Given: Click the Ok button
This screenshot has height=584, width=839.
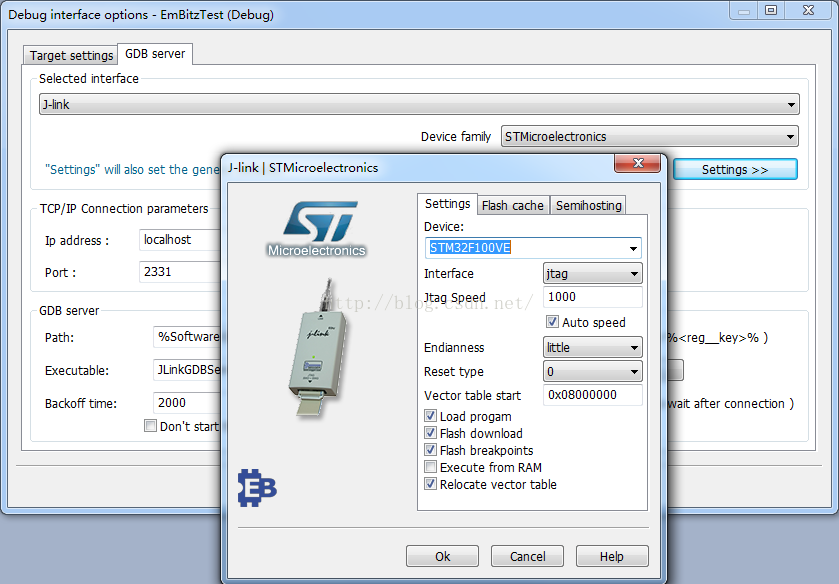Looking at the screenshot, I should coord(443,557).
